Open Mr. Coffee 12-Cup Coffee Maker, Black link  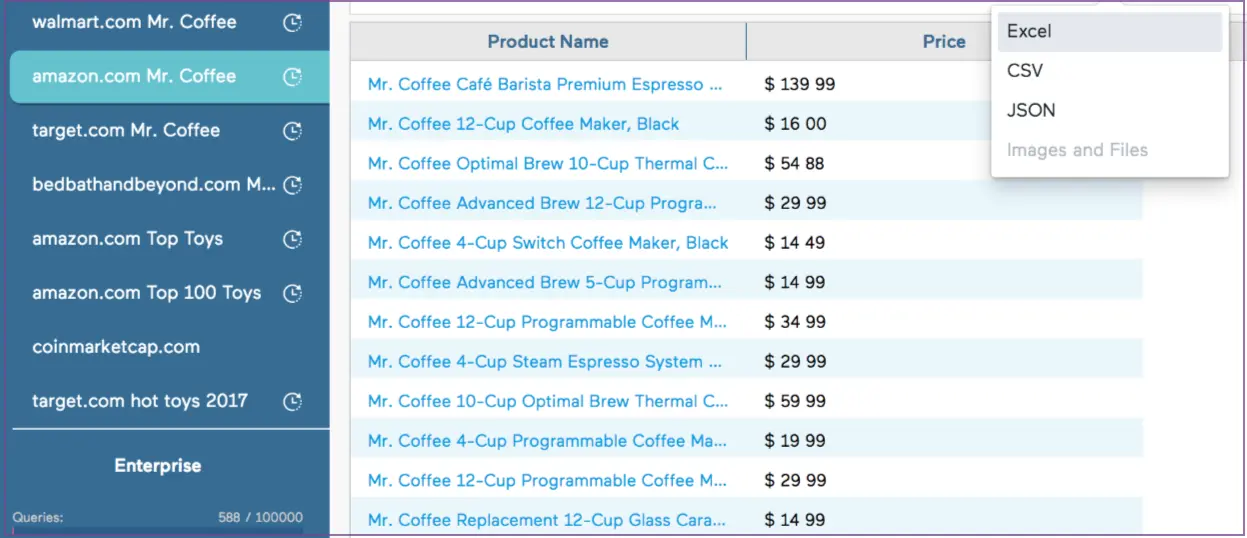click(x=523, y=124)
